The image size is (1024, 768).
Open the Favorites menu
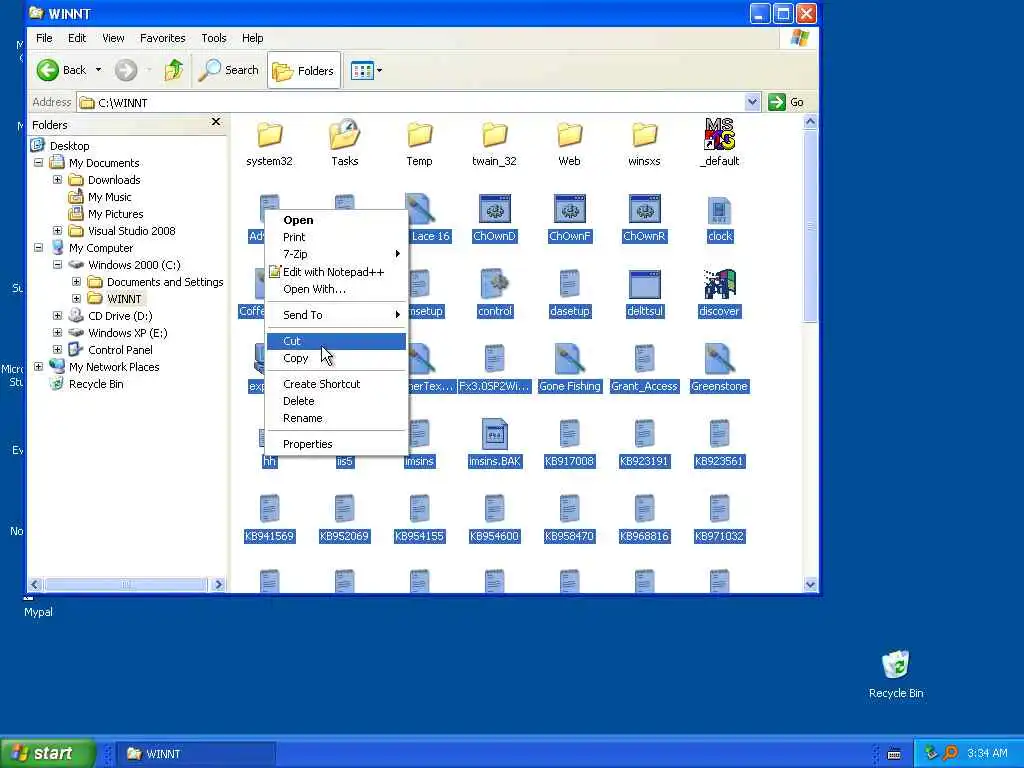coord(163,38)
